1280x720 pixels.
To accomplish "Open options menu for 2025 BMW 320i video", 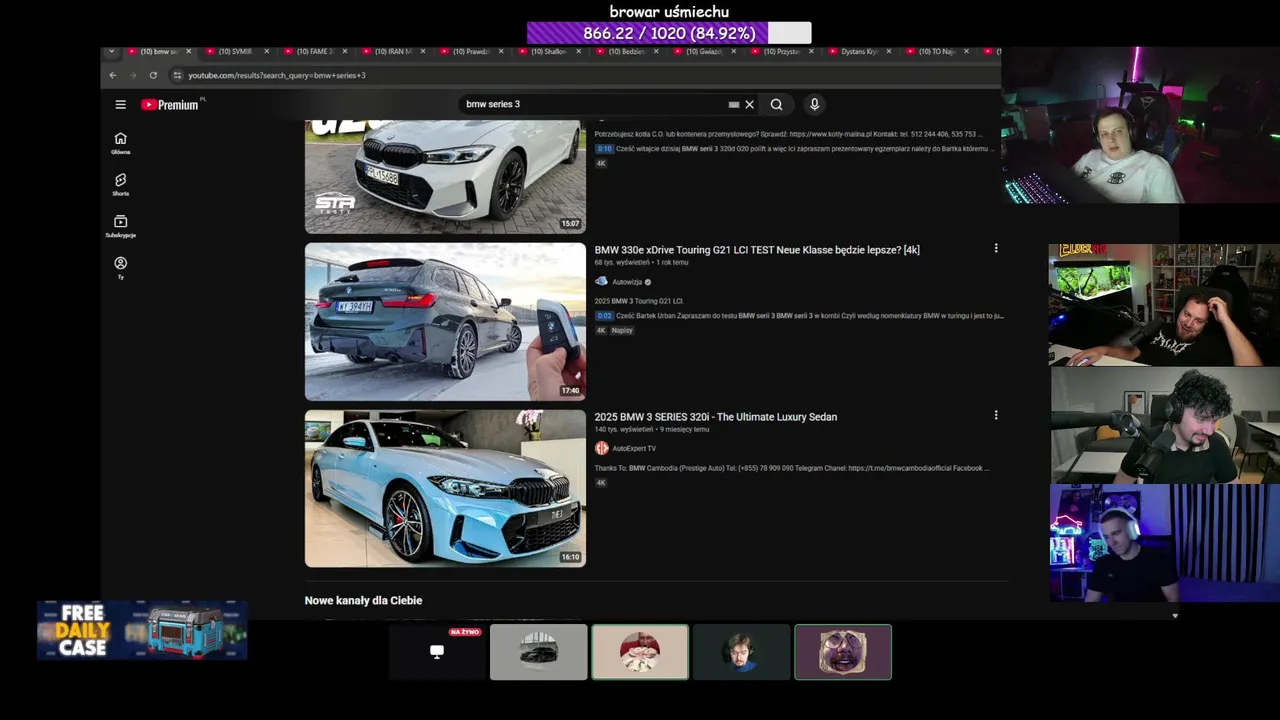I will coord(995,415).
